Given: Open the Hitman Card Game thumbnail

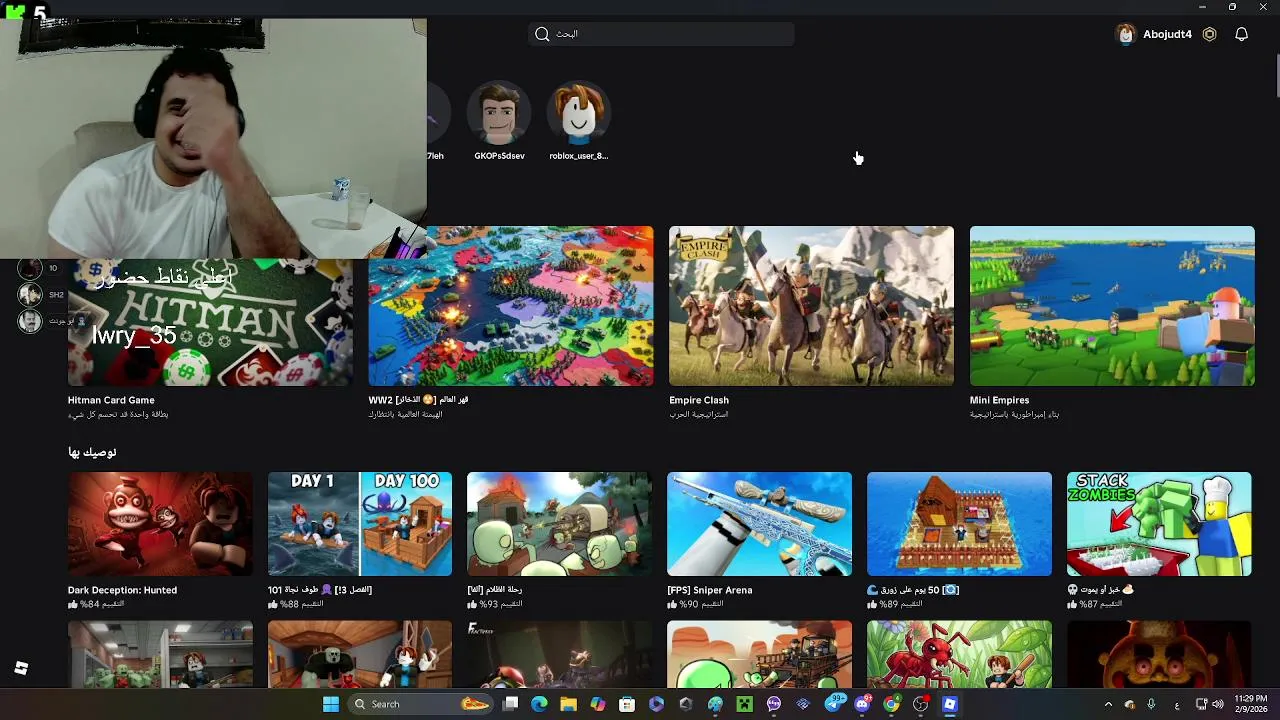Looking at the screenshot, I should [x=210, y=322].
